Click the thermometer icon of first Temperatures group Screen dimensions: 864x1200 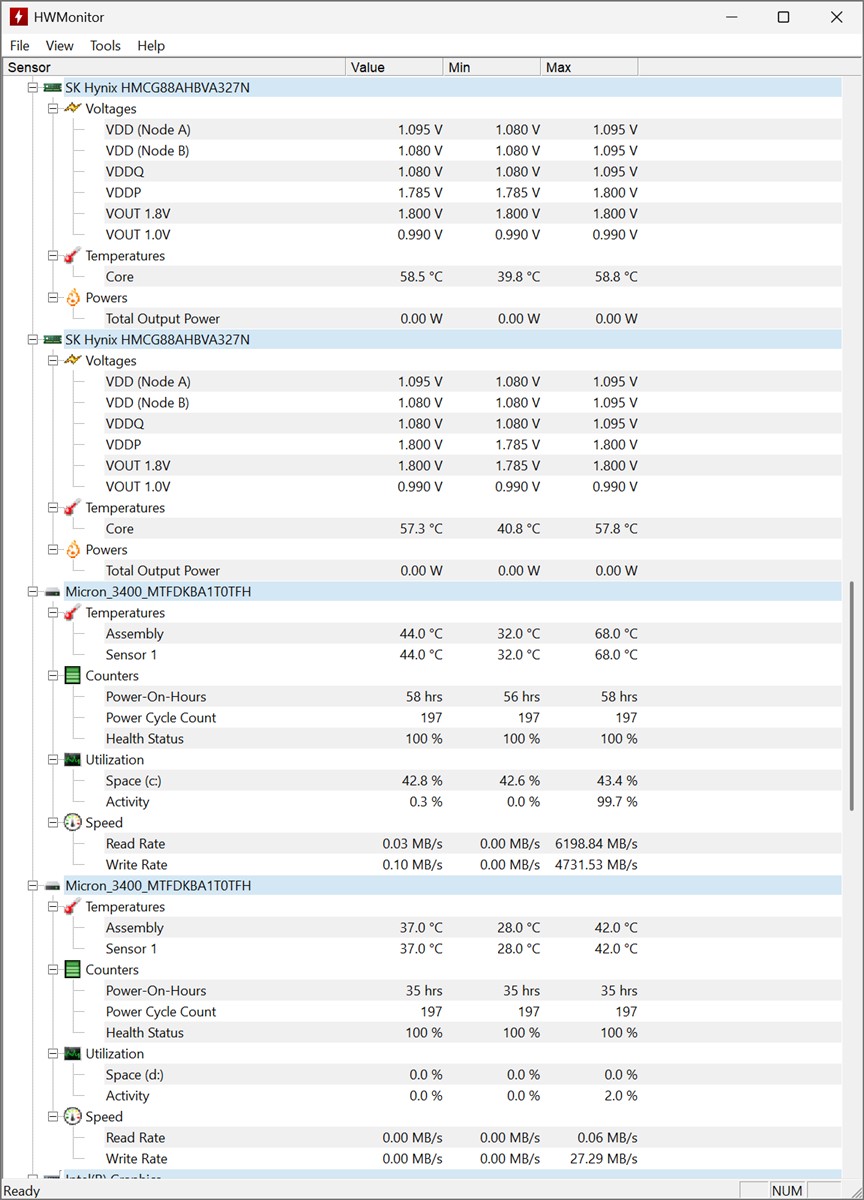(73, 256)
